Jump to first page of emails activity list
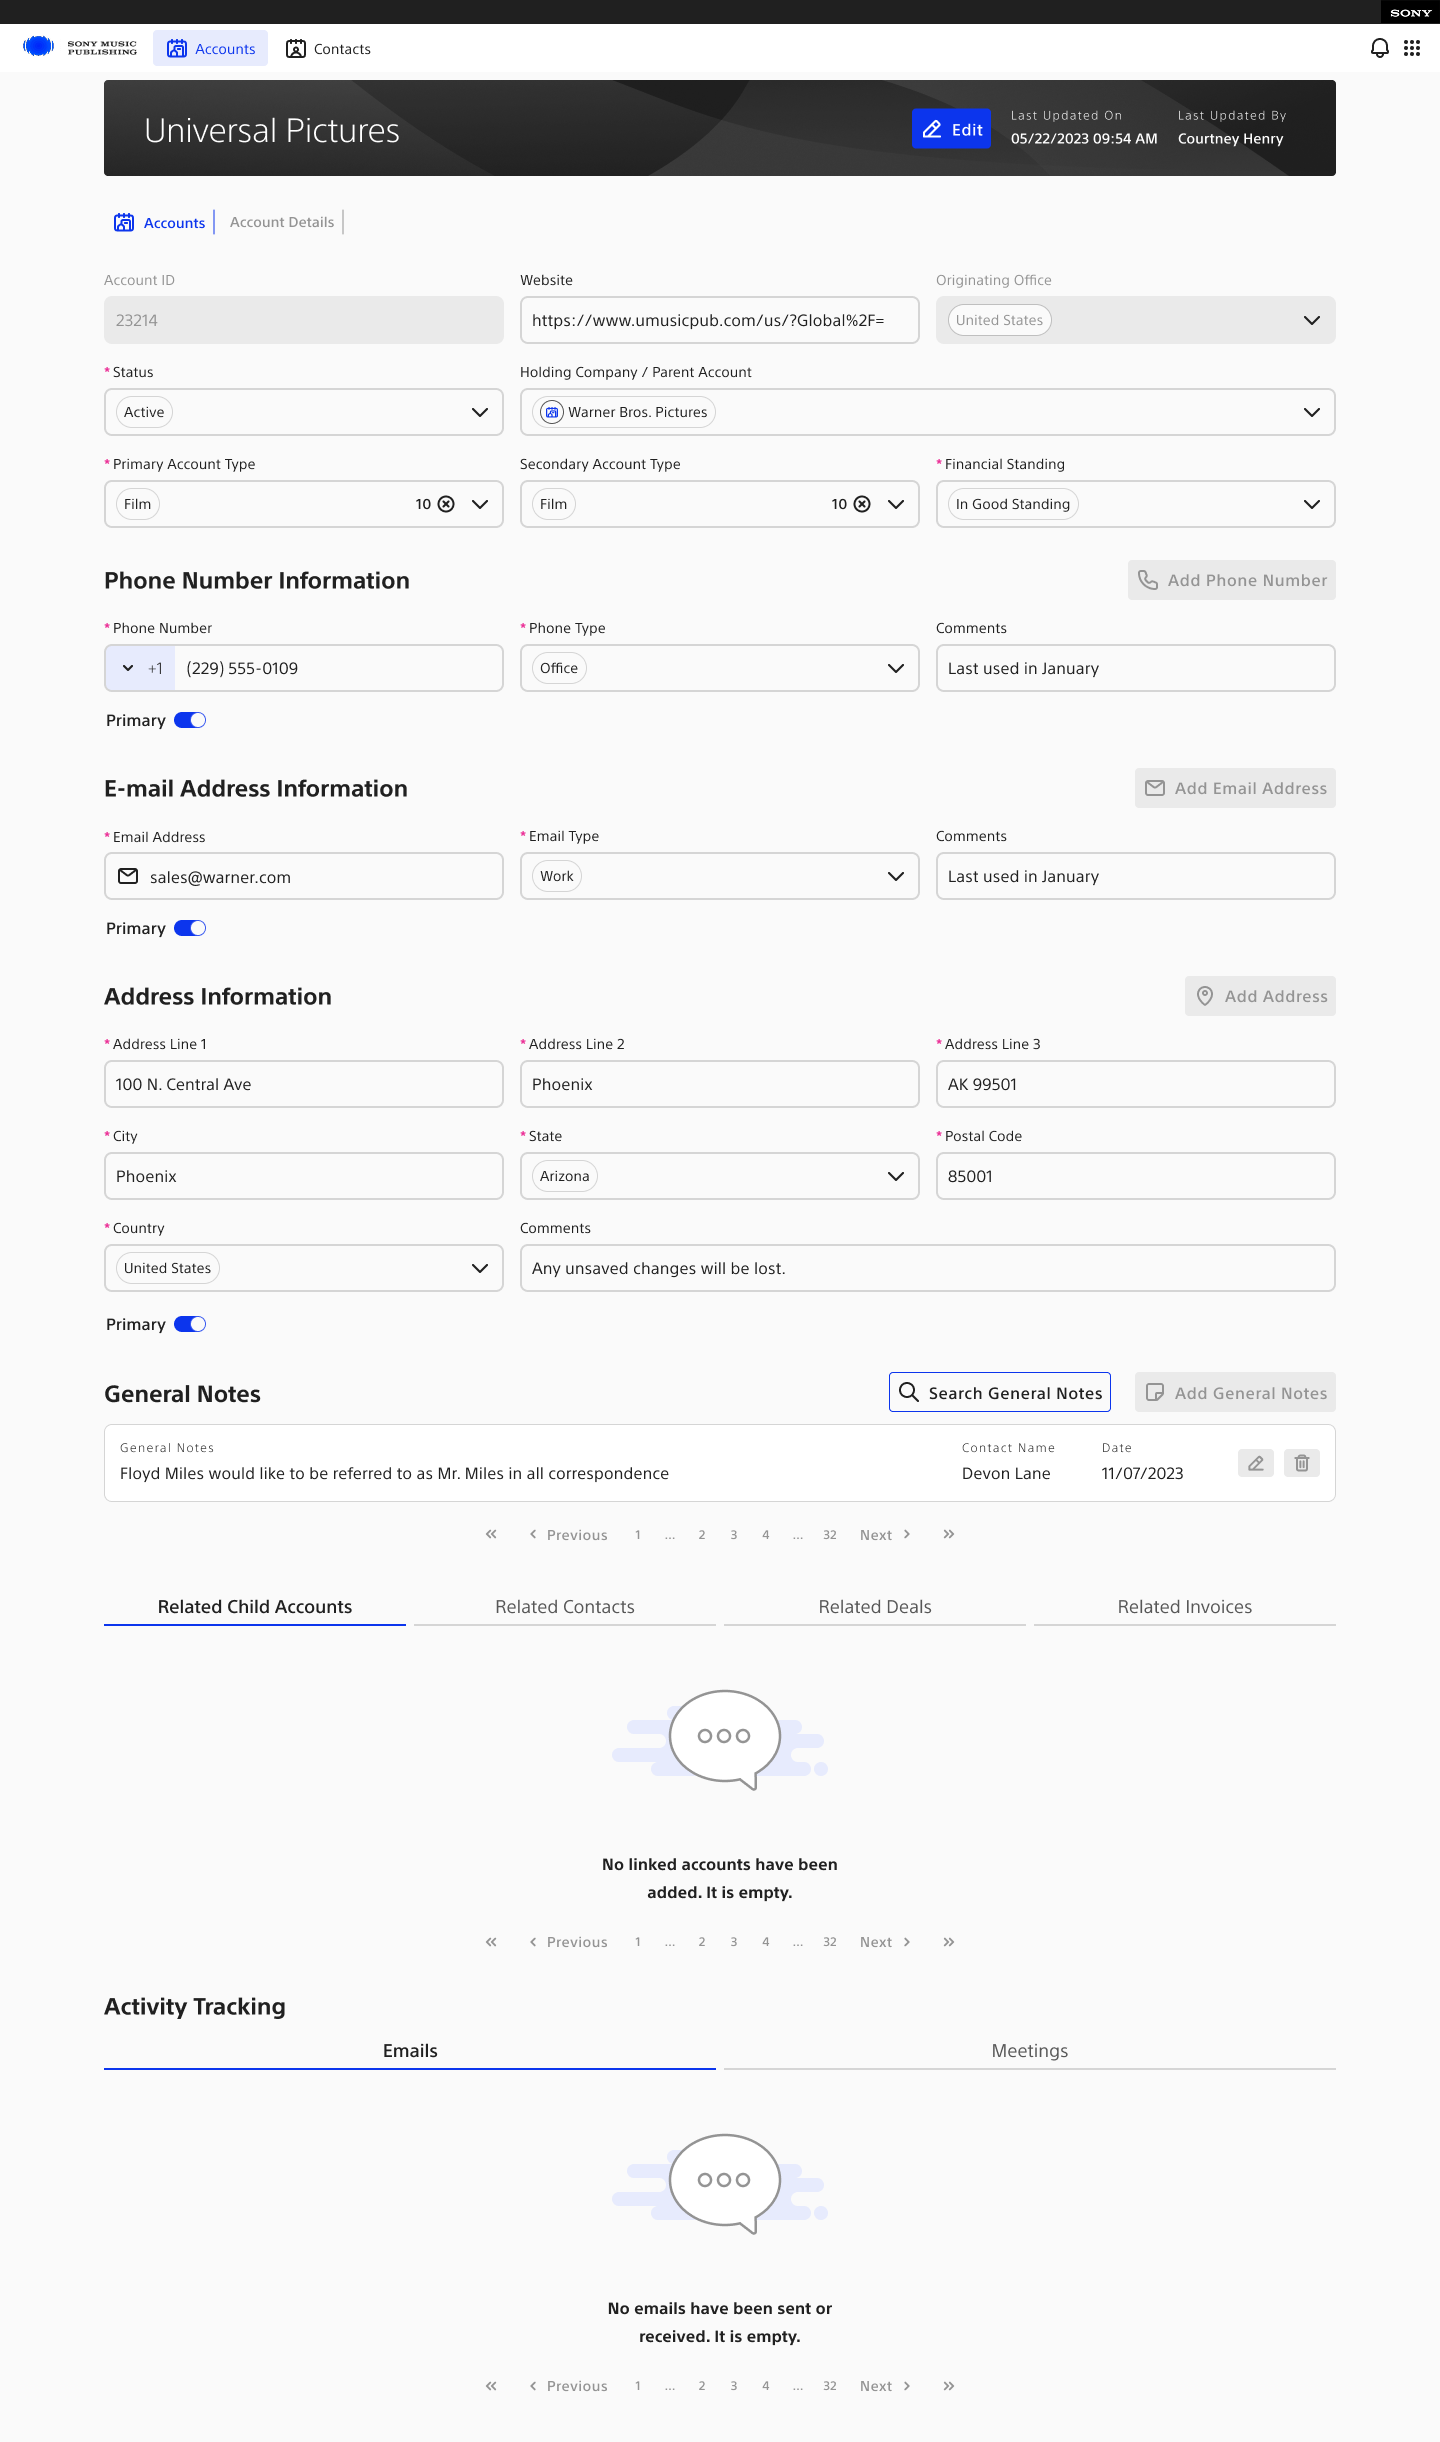This screenshot has height=2442, width=1440. pyautogui.click(x=491, y=2385)
